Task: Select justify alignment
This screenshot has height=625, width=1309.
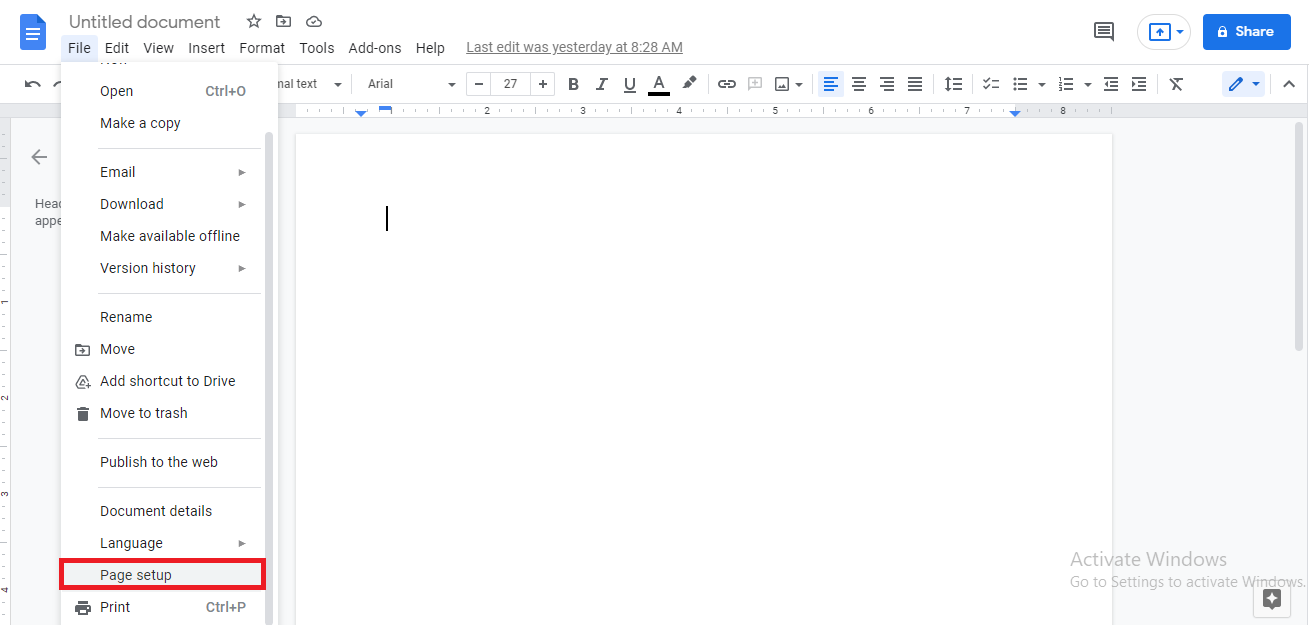Action: (914, 84)
